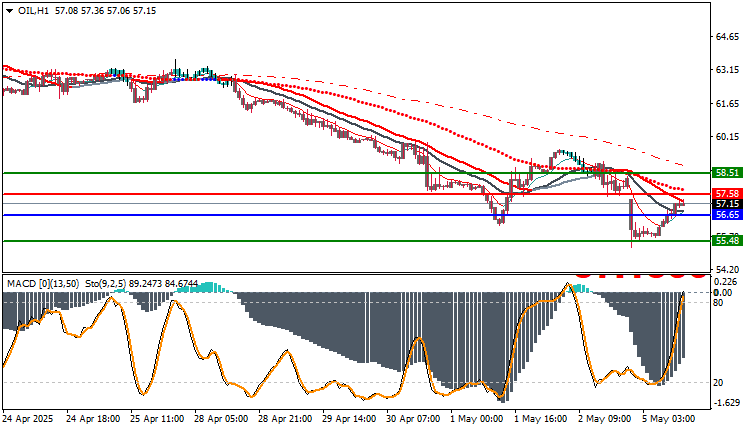Select the 57.58 red price level label
Image resolution: width=750 pixels, height=430 pixels.
(x=727, y=194)
